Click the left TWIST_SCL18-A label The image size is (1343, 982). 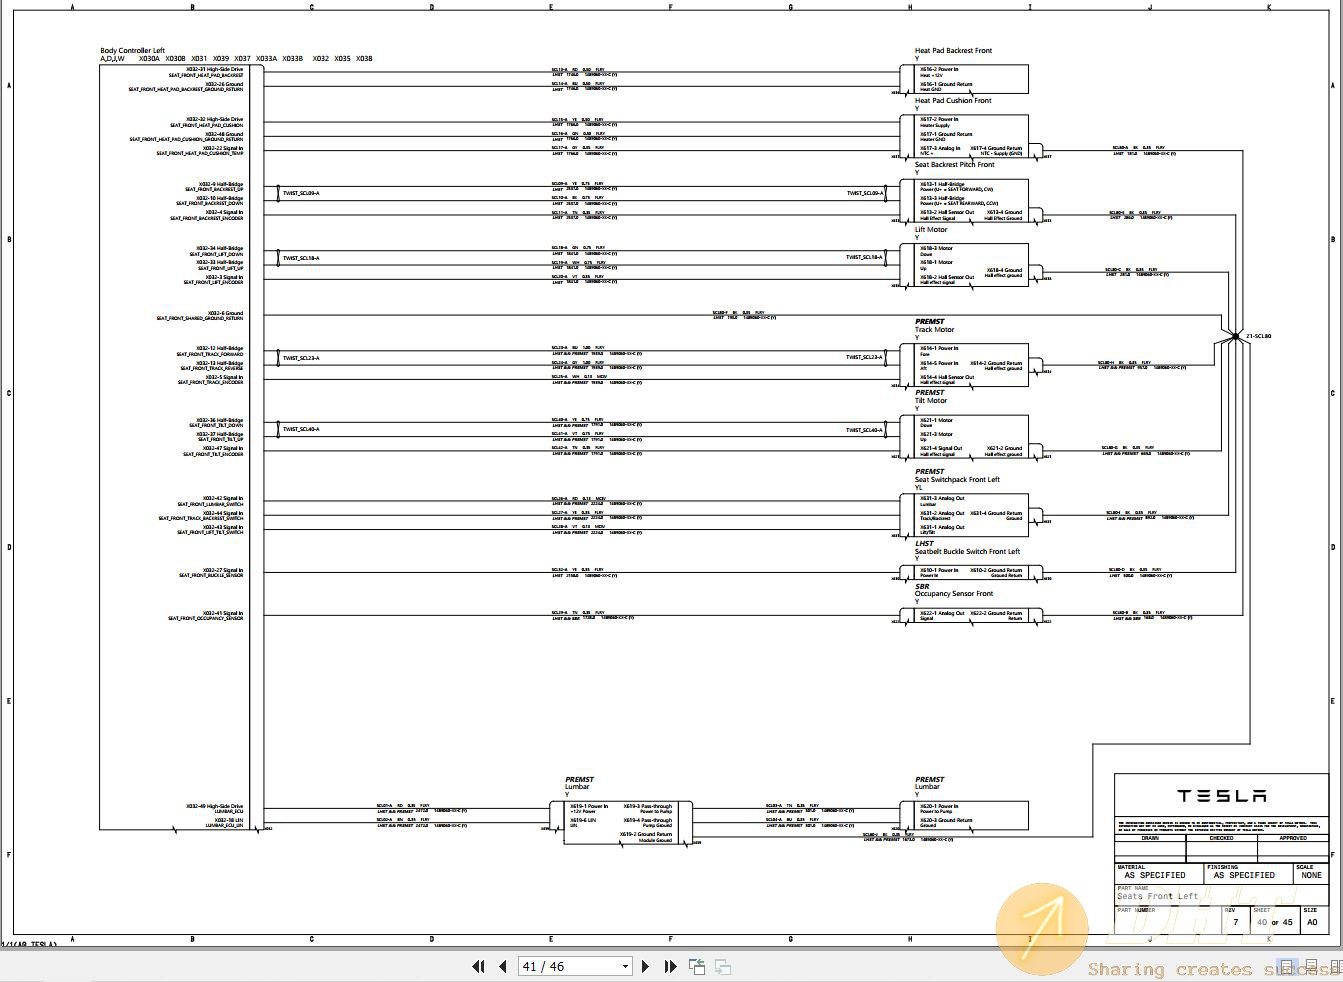tap(301, 258)
